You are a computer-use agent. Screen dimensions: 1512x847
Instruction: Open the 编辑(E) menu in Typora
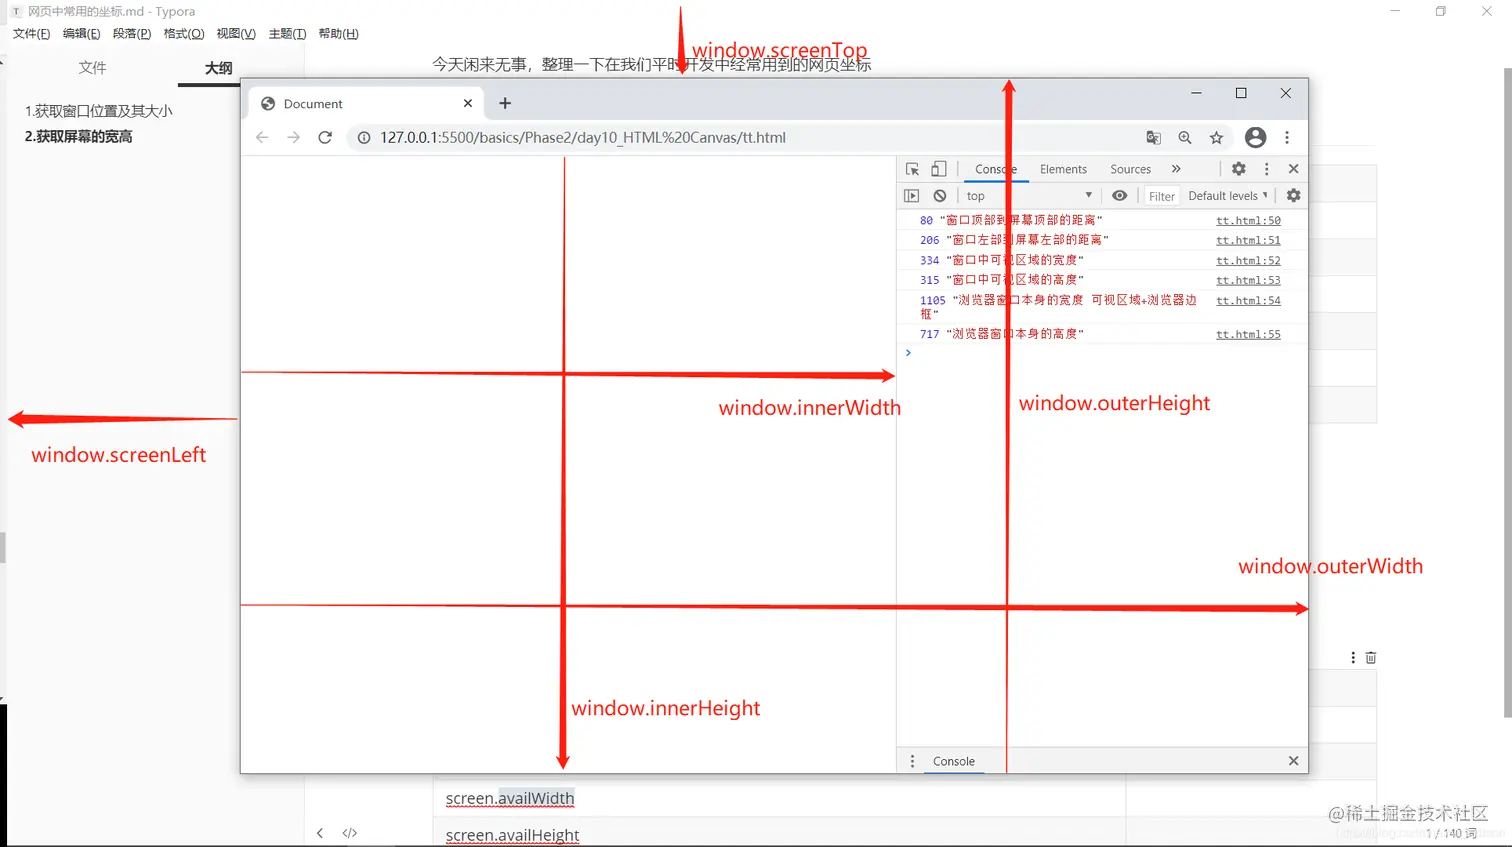(x=81, y=34)
